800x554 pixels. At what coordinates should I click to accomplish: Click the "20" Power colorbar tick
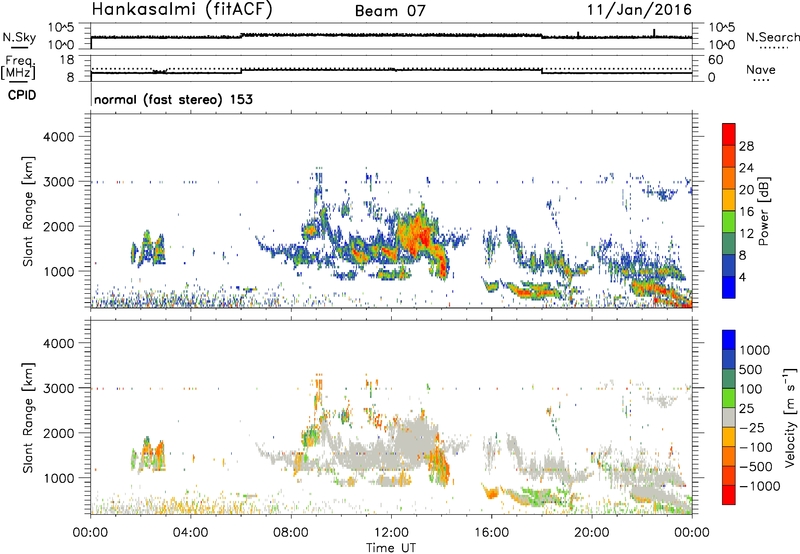click(746, 190)
